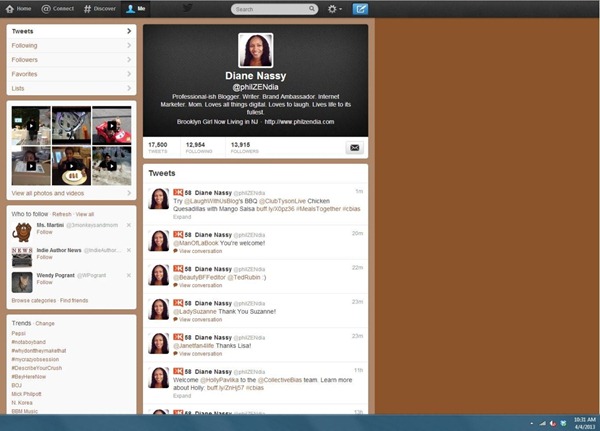Click the envelope direct message button

355,148
